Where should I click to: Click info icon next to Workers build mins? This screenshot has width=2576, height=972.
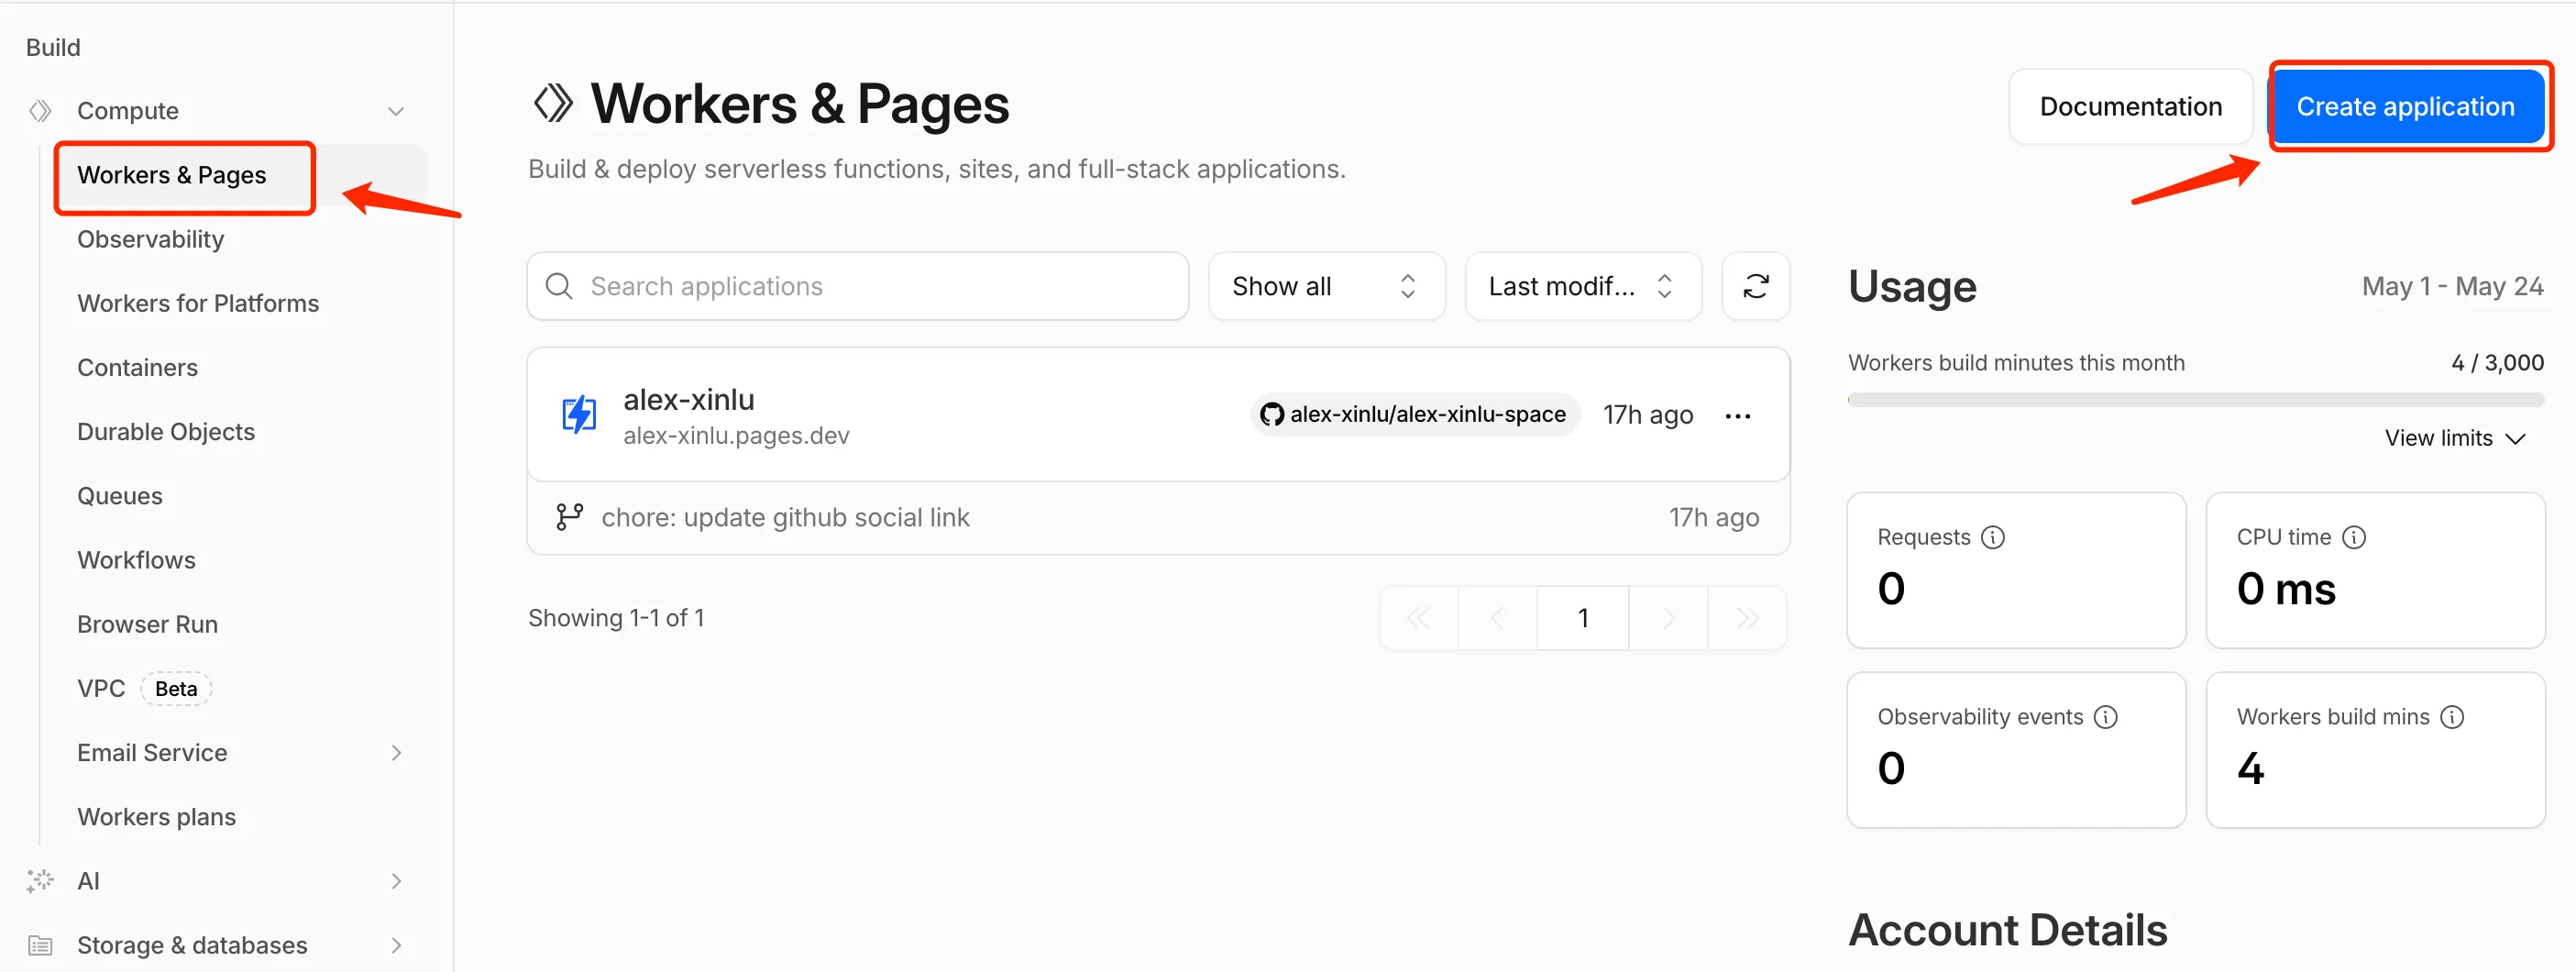2452,717
